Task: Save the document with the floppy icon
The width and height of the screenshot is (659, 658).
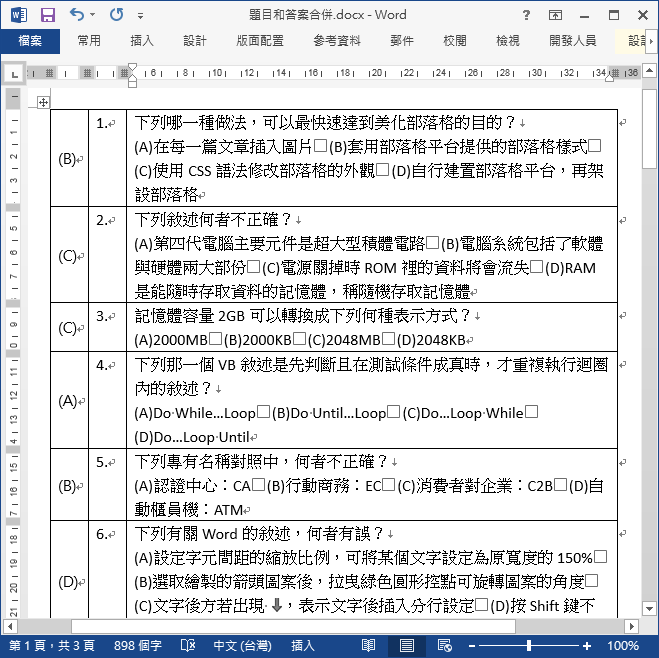Action: pos(48,15)
